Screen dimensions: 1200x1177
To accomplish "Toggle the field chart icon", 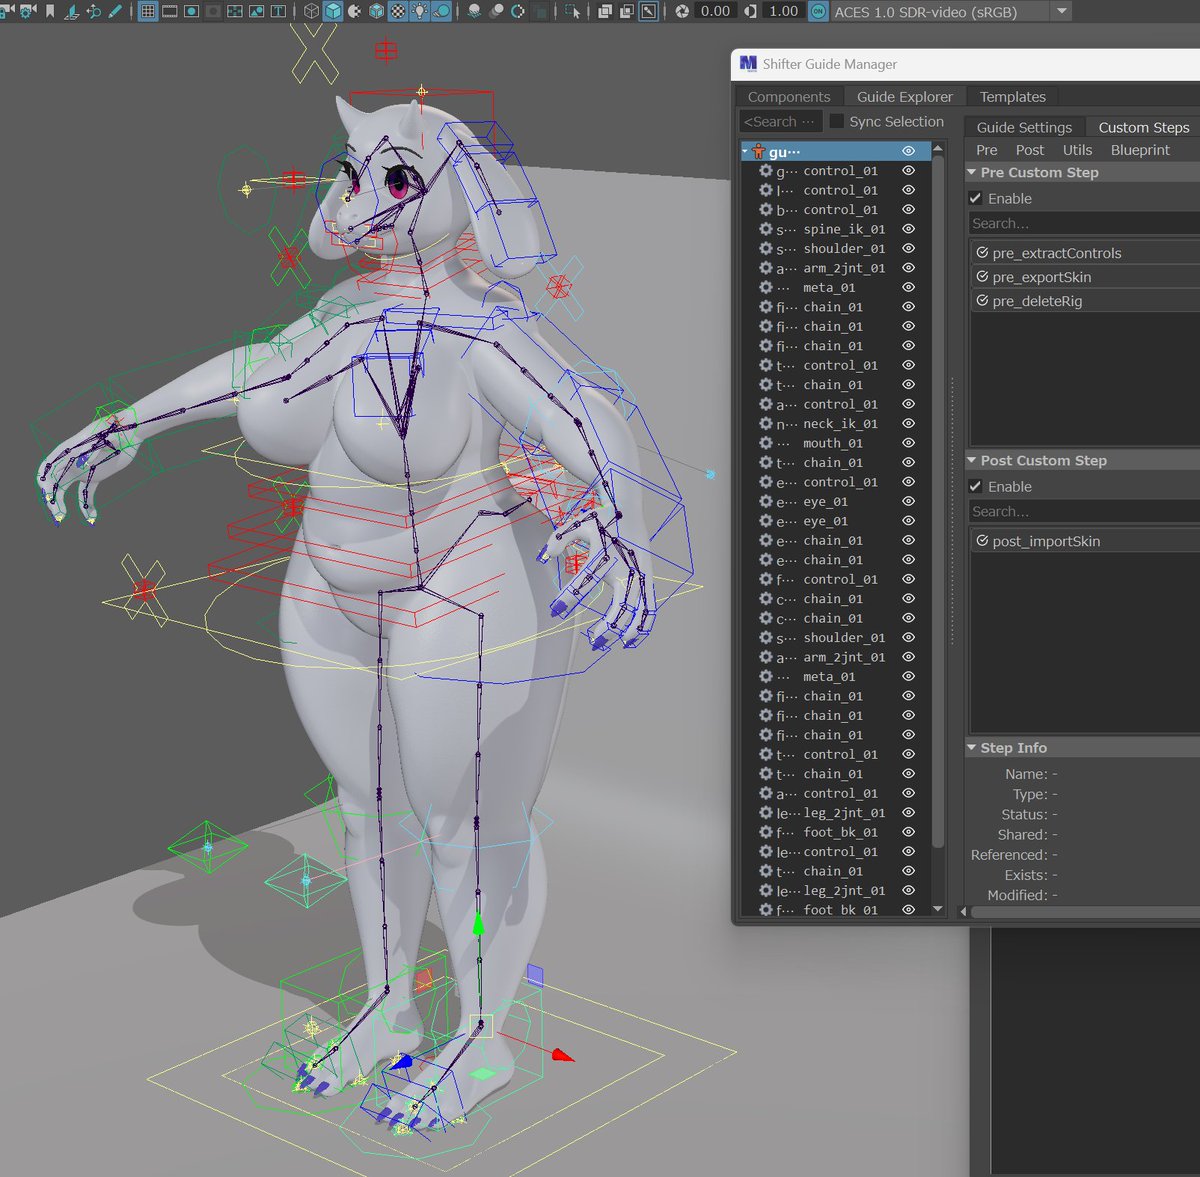I will [x=235, y=11].
